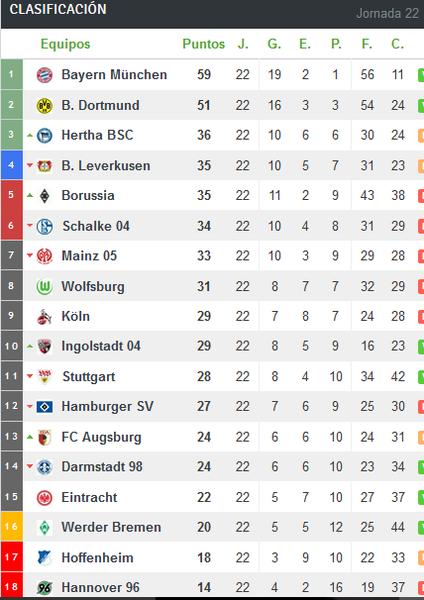Select the Equipos column header
The image size is (424, 600).
click(65, 44)
